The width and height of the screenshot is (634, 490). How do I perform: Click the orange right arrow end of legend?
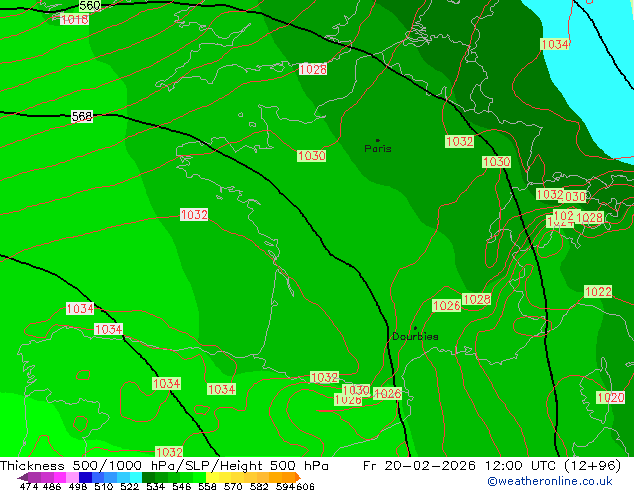[x=297, y=477]
